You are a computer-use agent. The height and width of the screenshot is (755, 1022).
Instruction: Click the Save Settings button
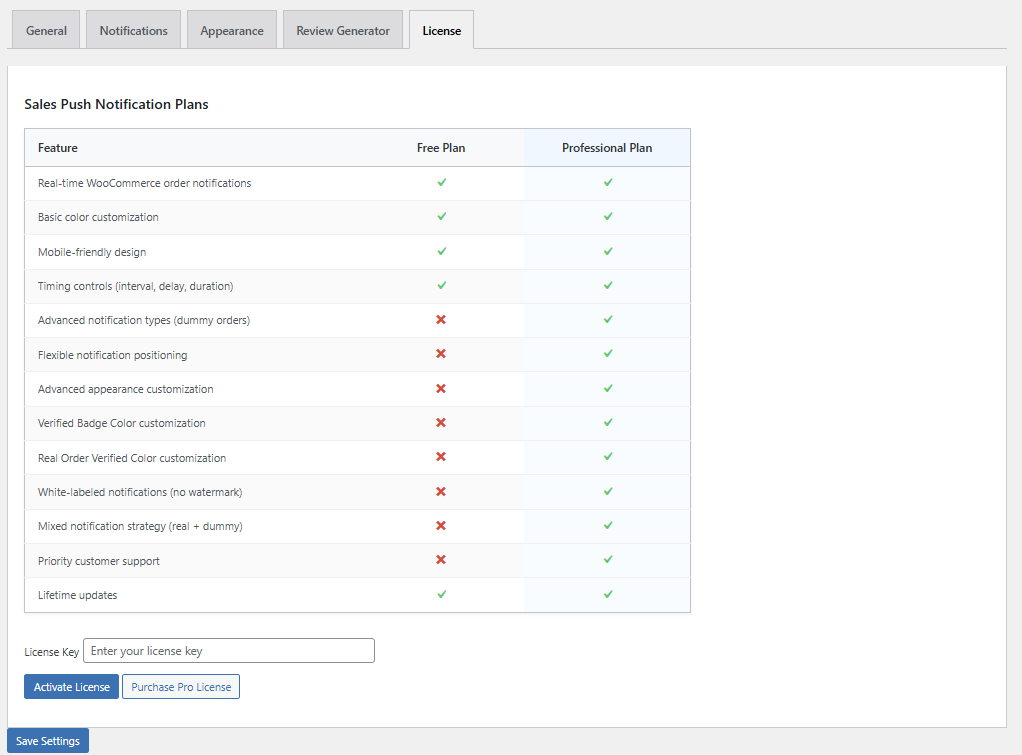click(x=47, y=740)
